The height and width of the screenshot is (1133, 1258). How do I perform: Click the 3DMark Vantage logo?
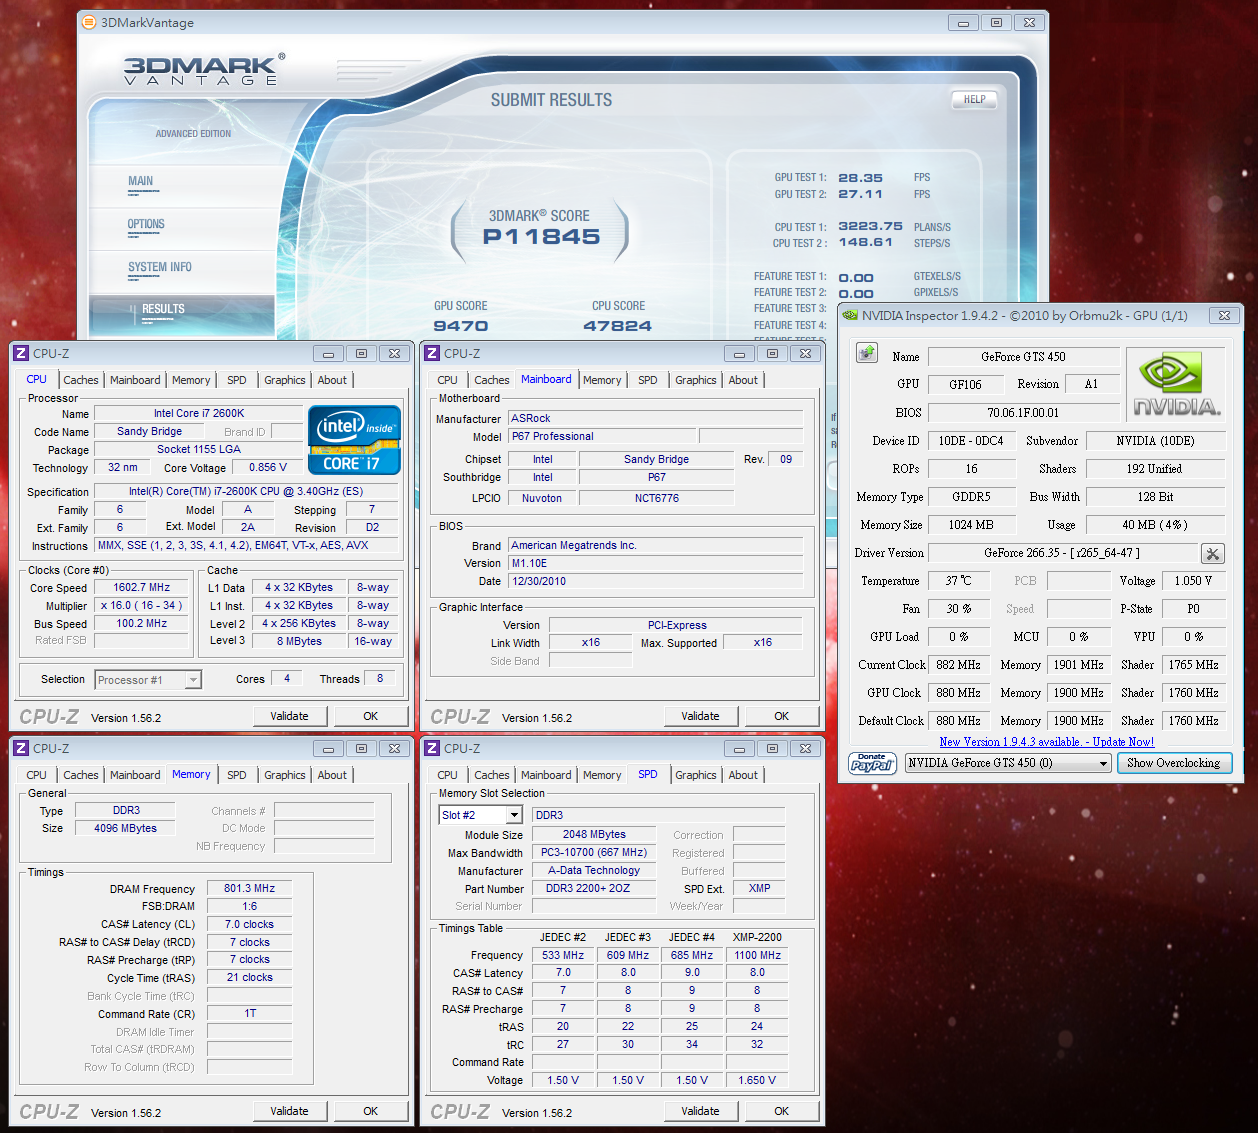pos(204,70)
